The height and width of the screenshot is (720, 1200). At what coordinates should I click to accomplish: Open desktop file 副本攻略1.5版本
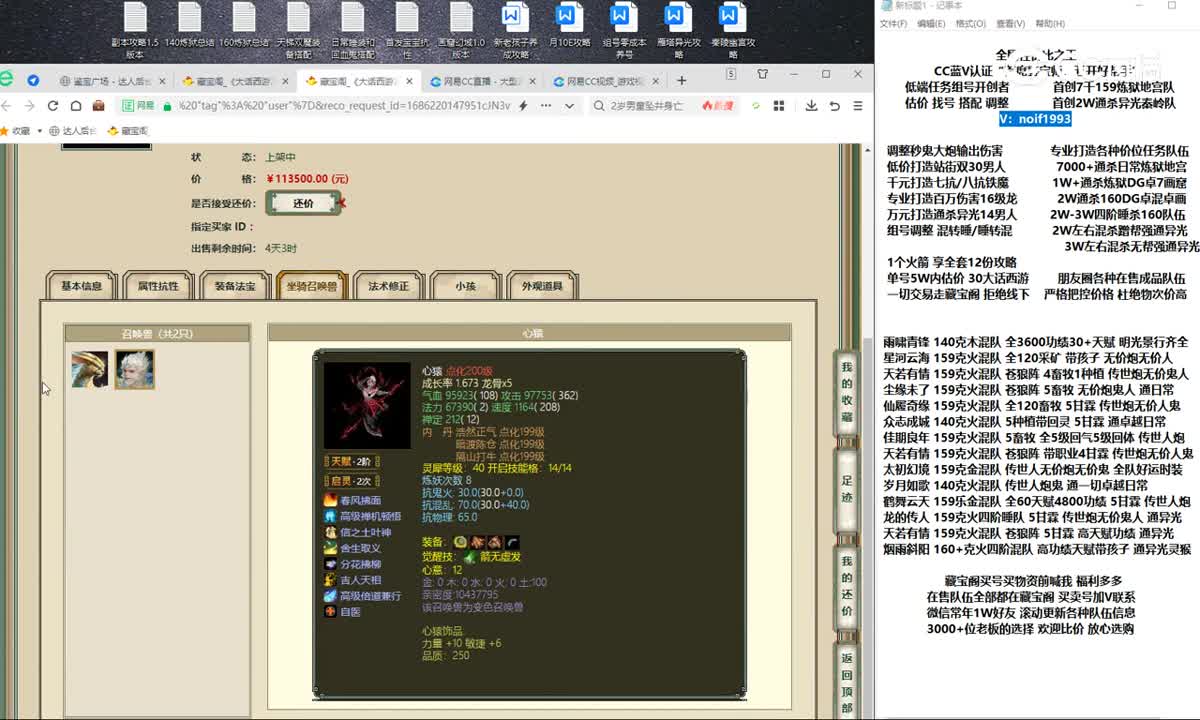click(135, 30)
